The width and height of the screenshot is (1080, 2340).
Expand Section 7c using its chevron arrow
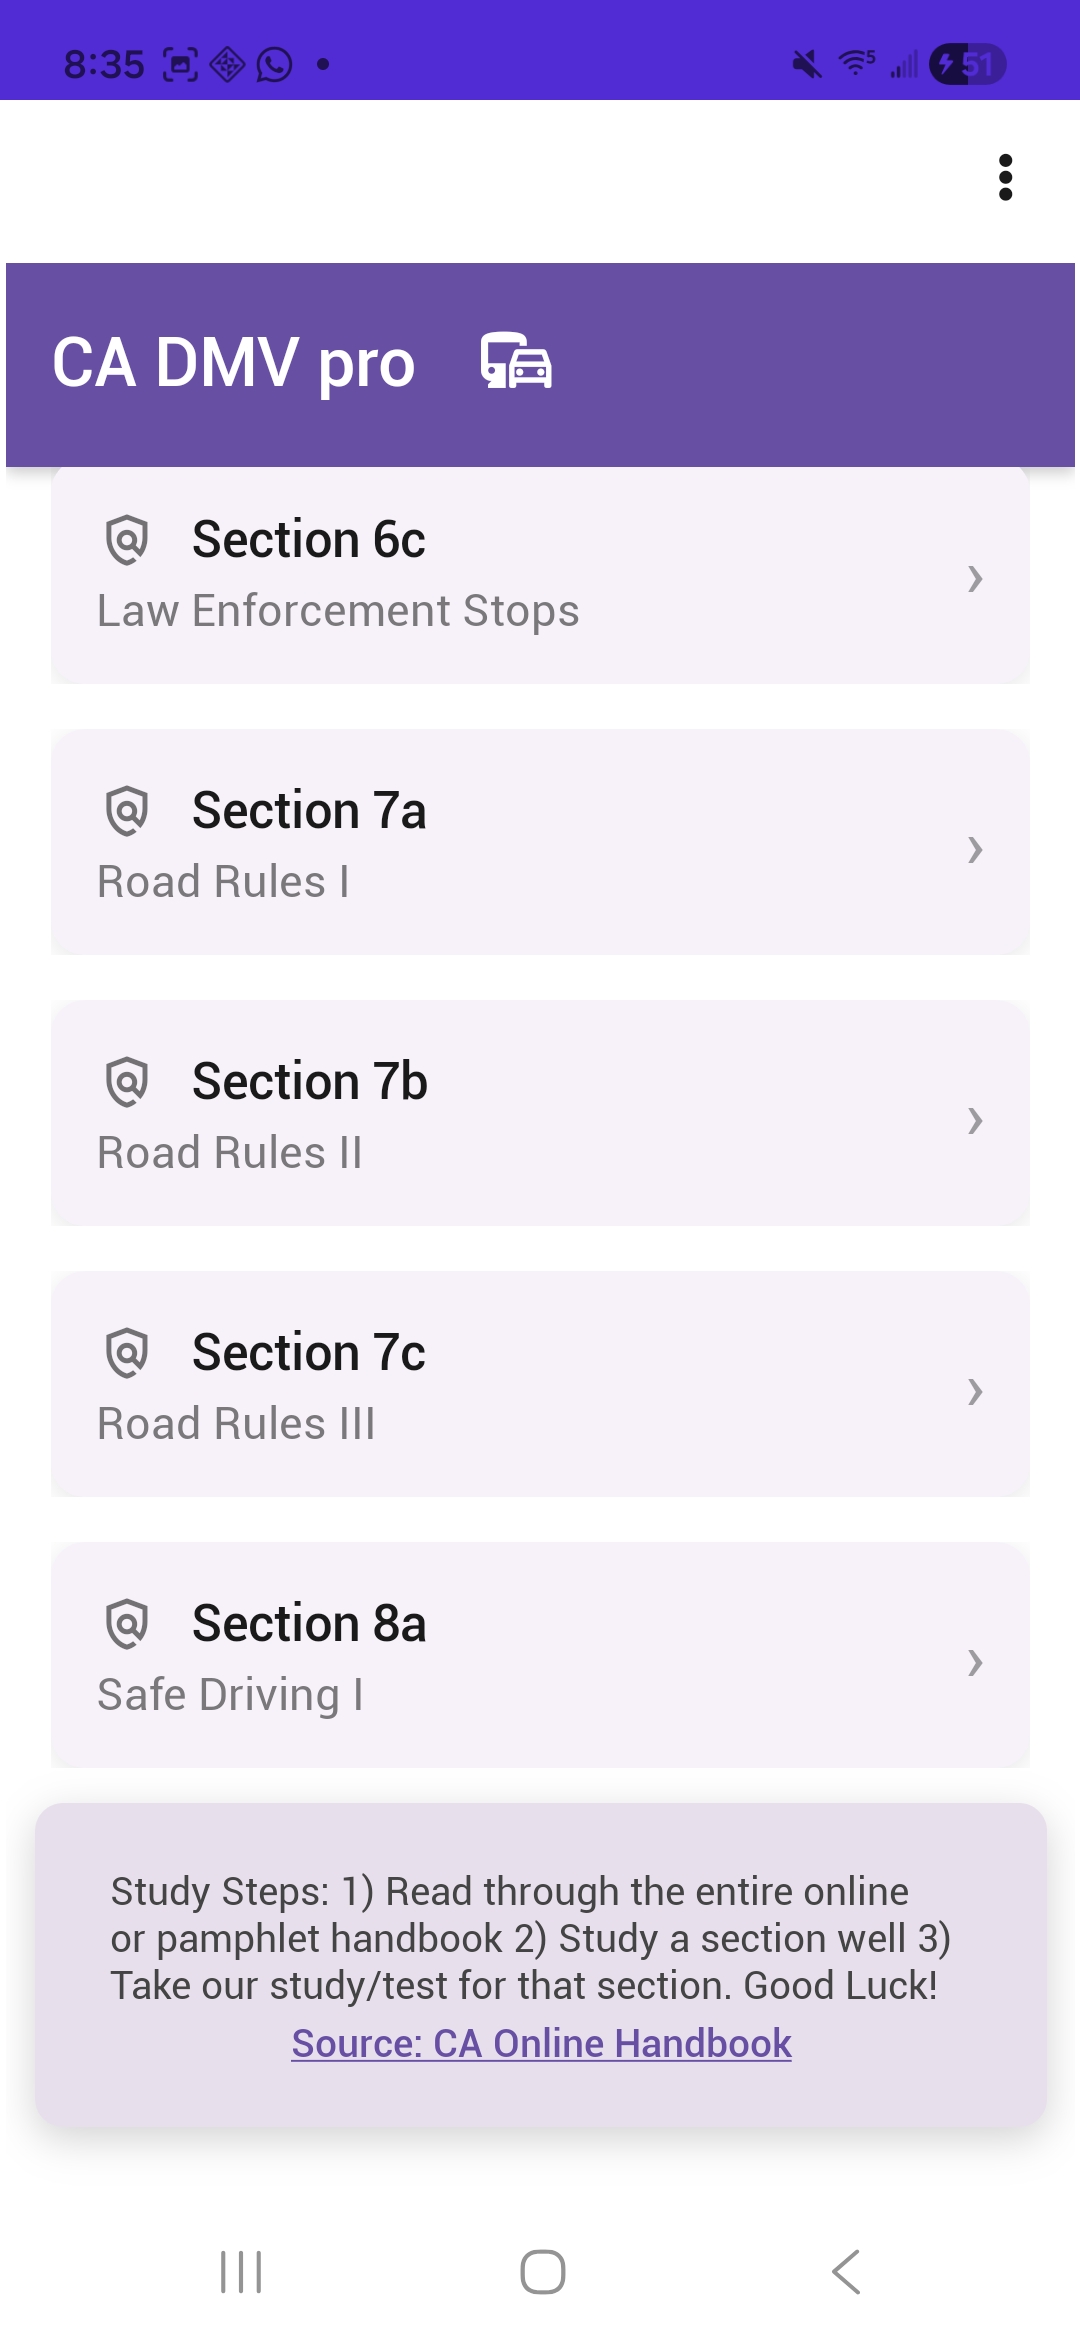[x=975, y=1391]
